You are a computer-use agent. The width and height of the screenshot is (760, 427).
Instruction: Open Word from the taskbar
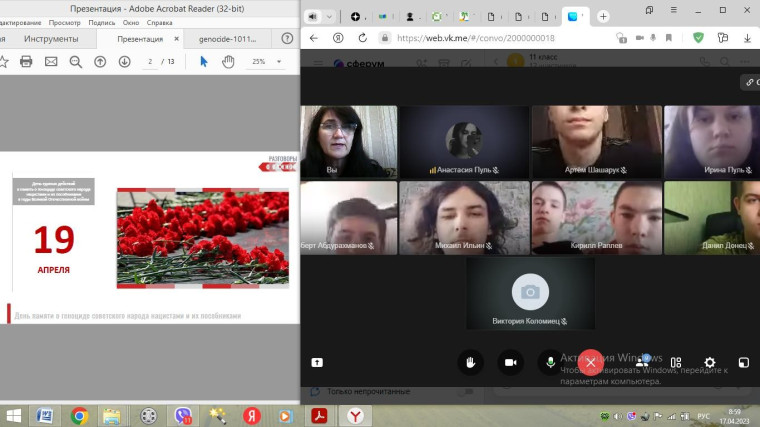pyautogui.click(x=45, y=416)
